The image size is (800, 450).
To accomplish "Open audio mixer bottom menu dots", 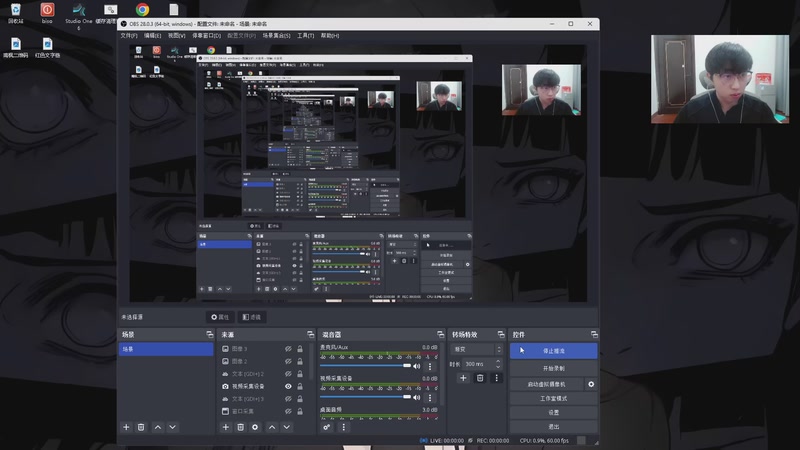I will point(343,427).
